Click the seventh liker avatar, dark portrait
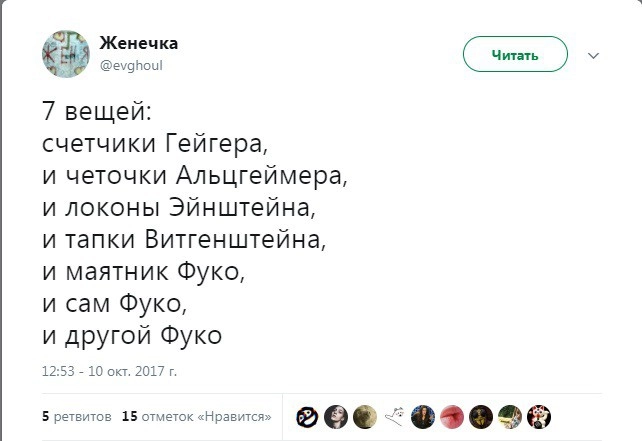 point(481,416)
